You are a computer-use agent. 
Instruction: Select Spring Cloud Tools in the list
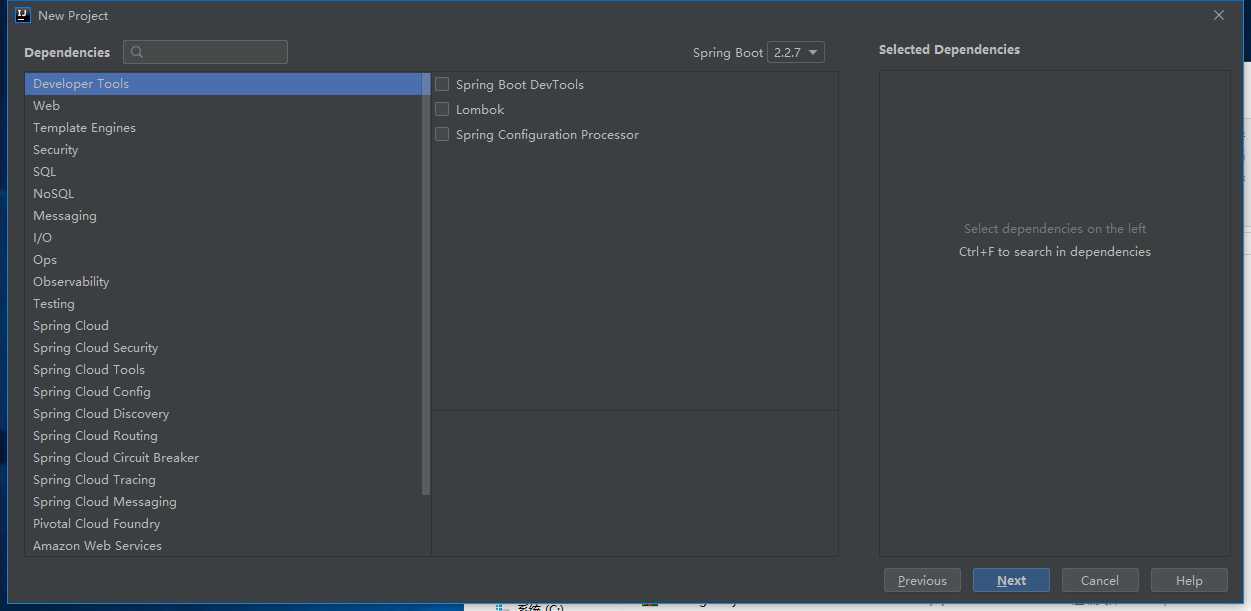pyautogui.click(x=224, y=370)
